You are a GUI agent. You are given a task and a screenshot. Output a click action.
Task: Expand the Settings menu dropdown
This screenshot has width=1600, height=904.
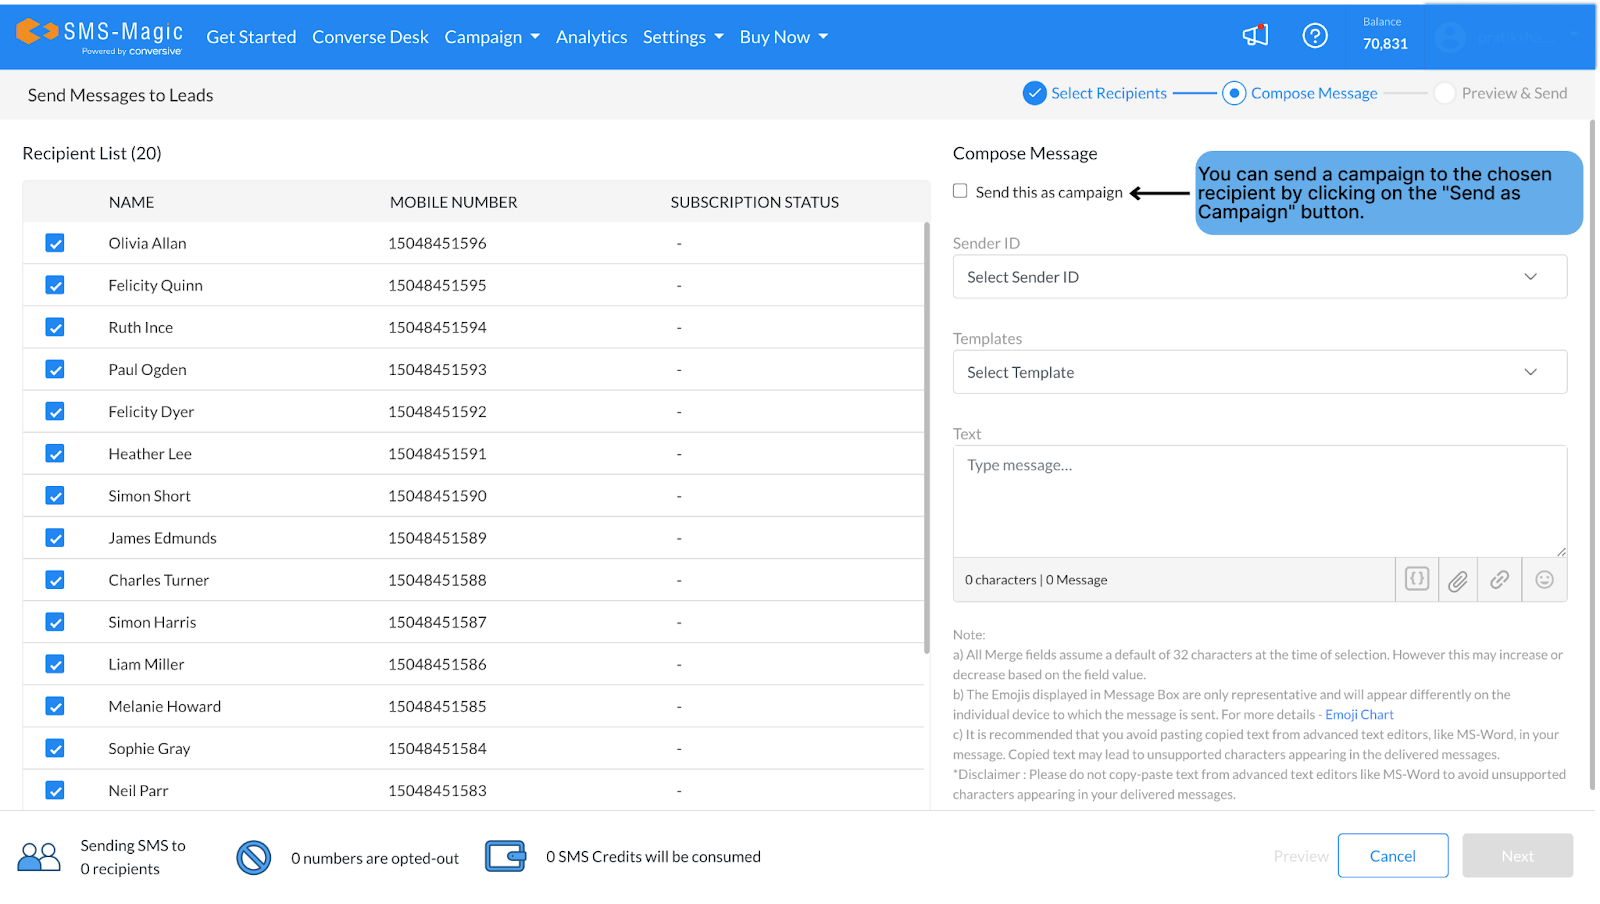pos(683,37)
